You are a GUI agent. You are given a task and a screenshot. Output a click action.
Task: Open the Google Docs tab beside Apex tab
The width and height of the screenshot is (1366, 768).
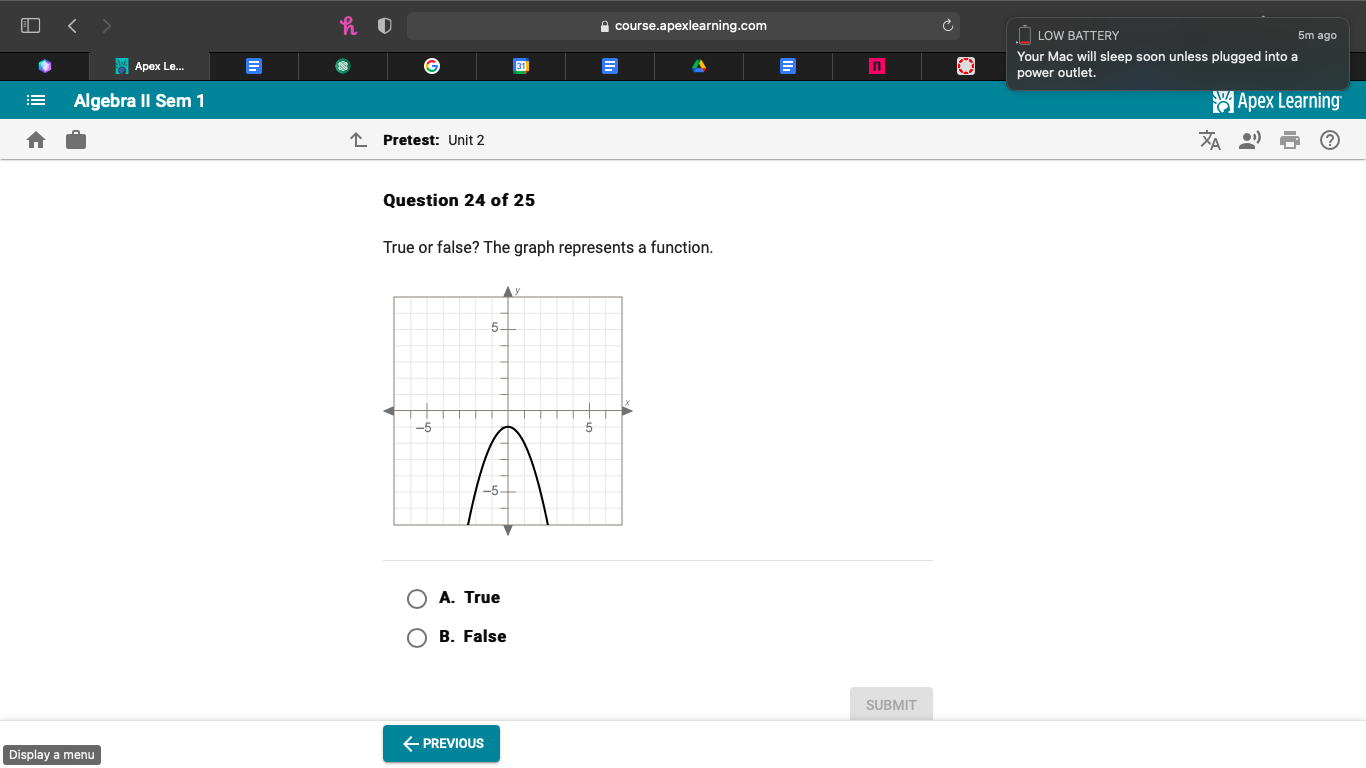(x=254, y=66)
